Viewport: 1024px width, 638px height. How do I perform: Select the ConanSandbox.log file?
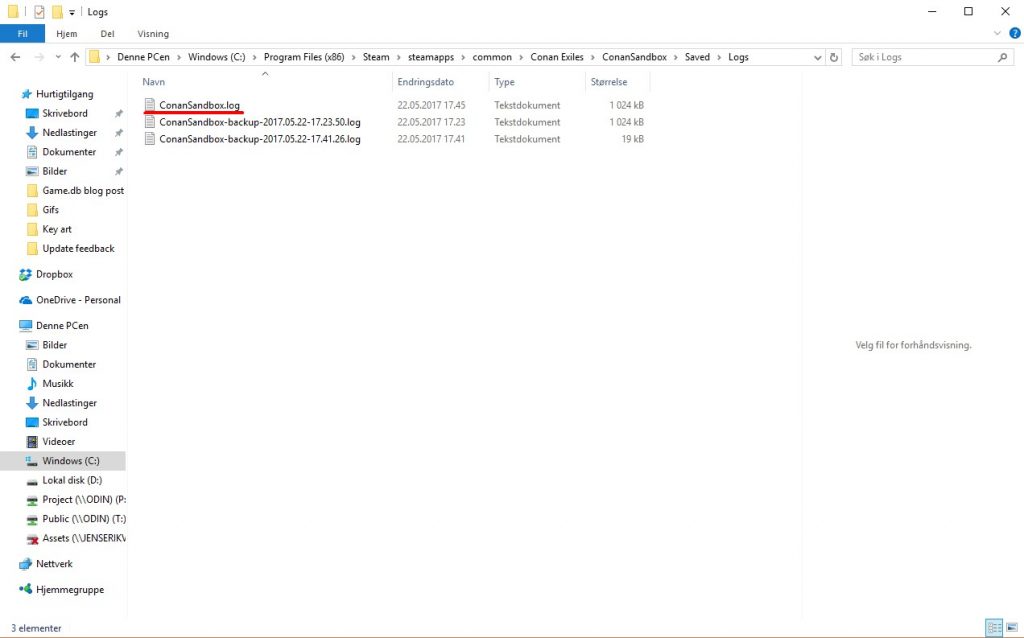(199, 105)
